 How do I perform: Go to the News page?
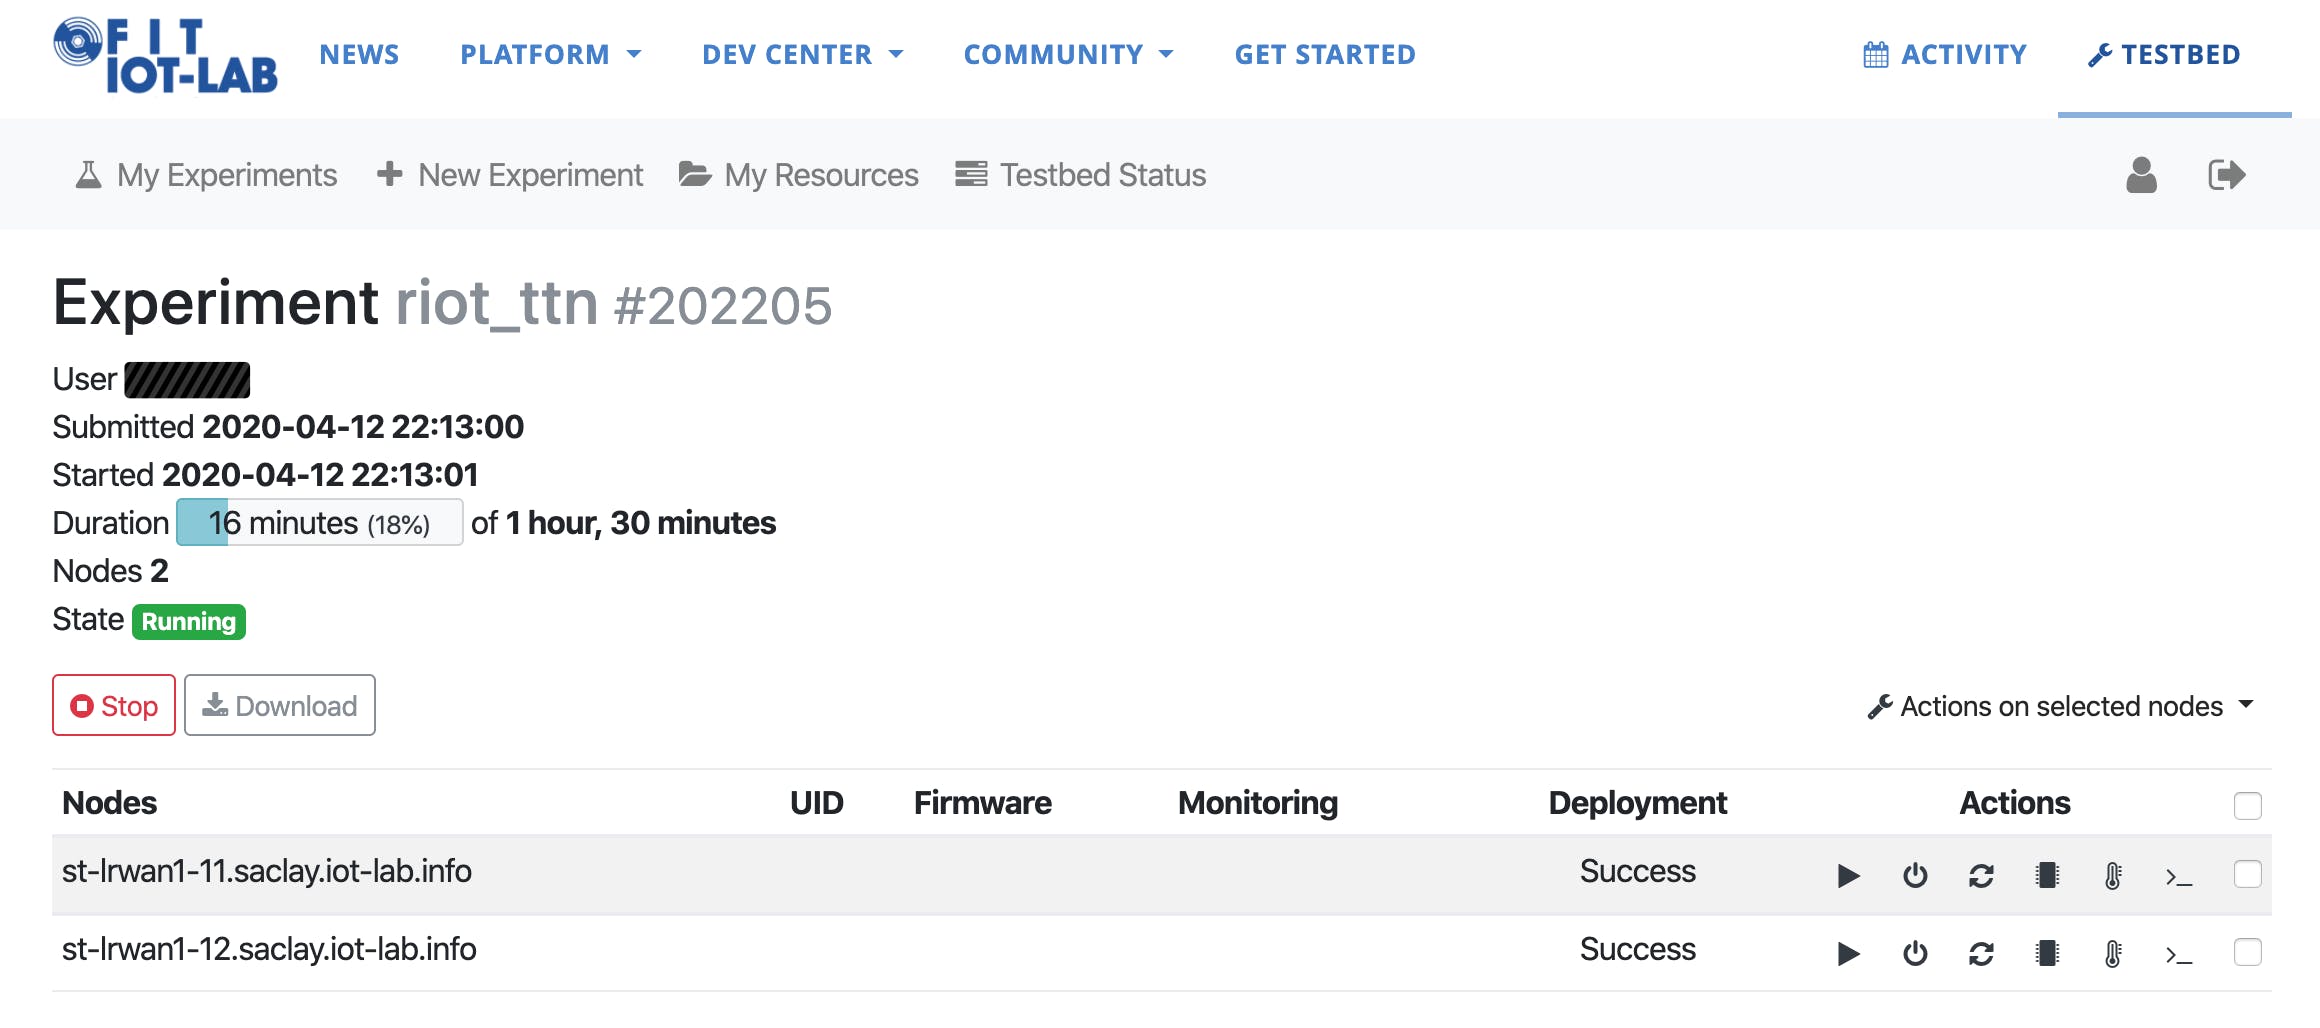359,54
